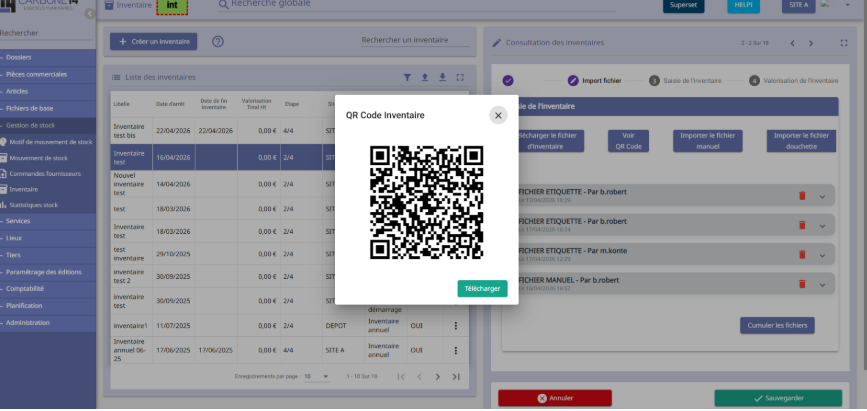Expand the FICHIER ETIQUETTE by m.konte entry
Viewport: 867px width, 411px height.
(x=822, y=255)
